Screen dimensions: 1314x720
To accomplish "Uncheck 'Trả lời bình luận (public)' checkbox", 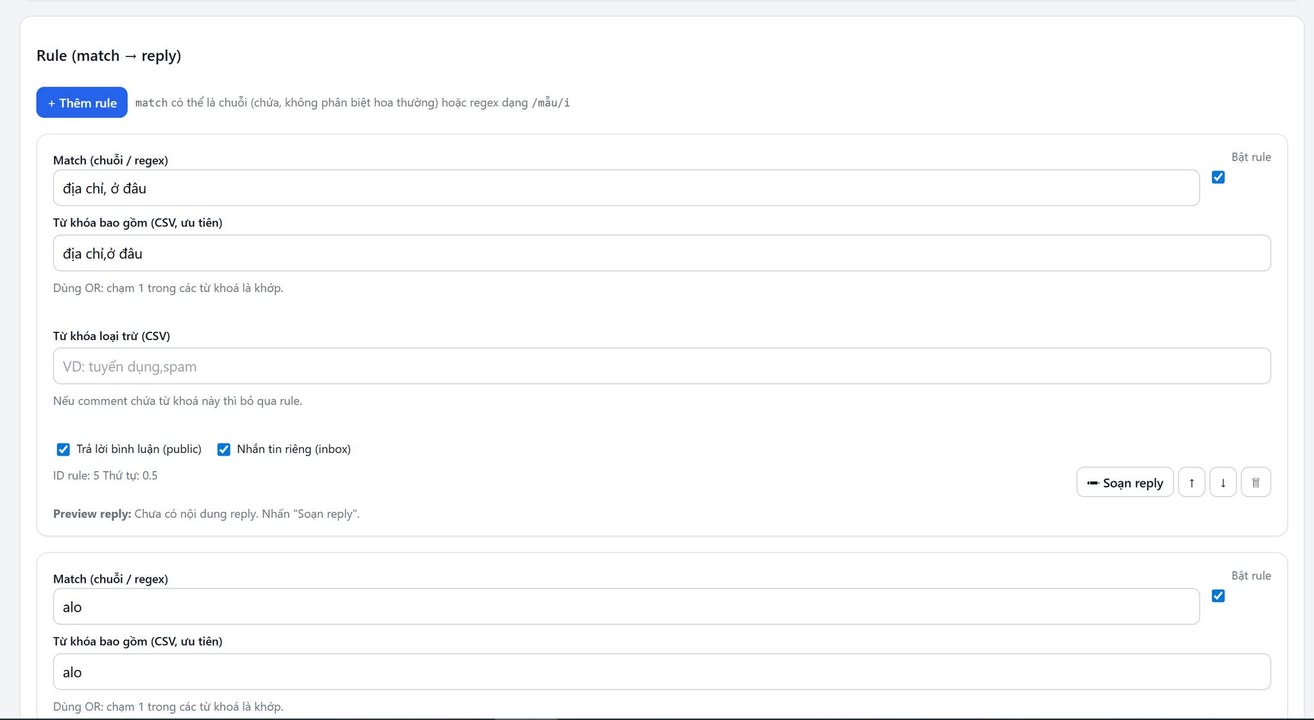I will [63, 449].
